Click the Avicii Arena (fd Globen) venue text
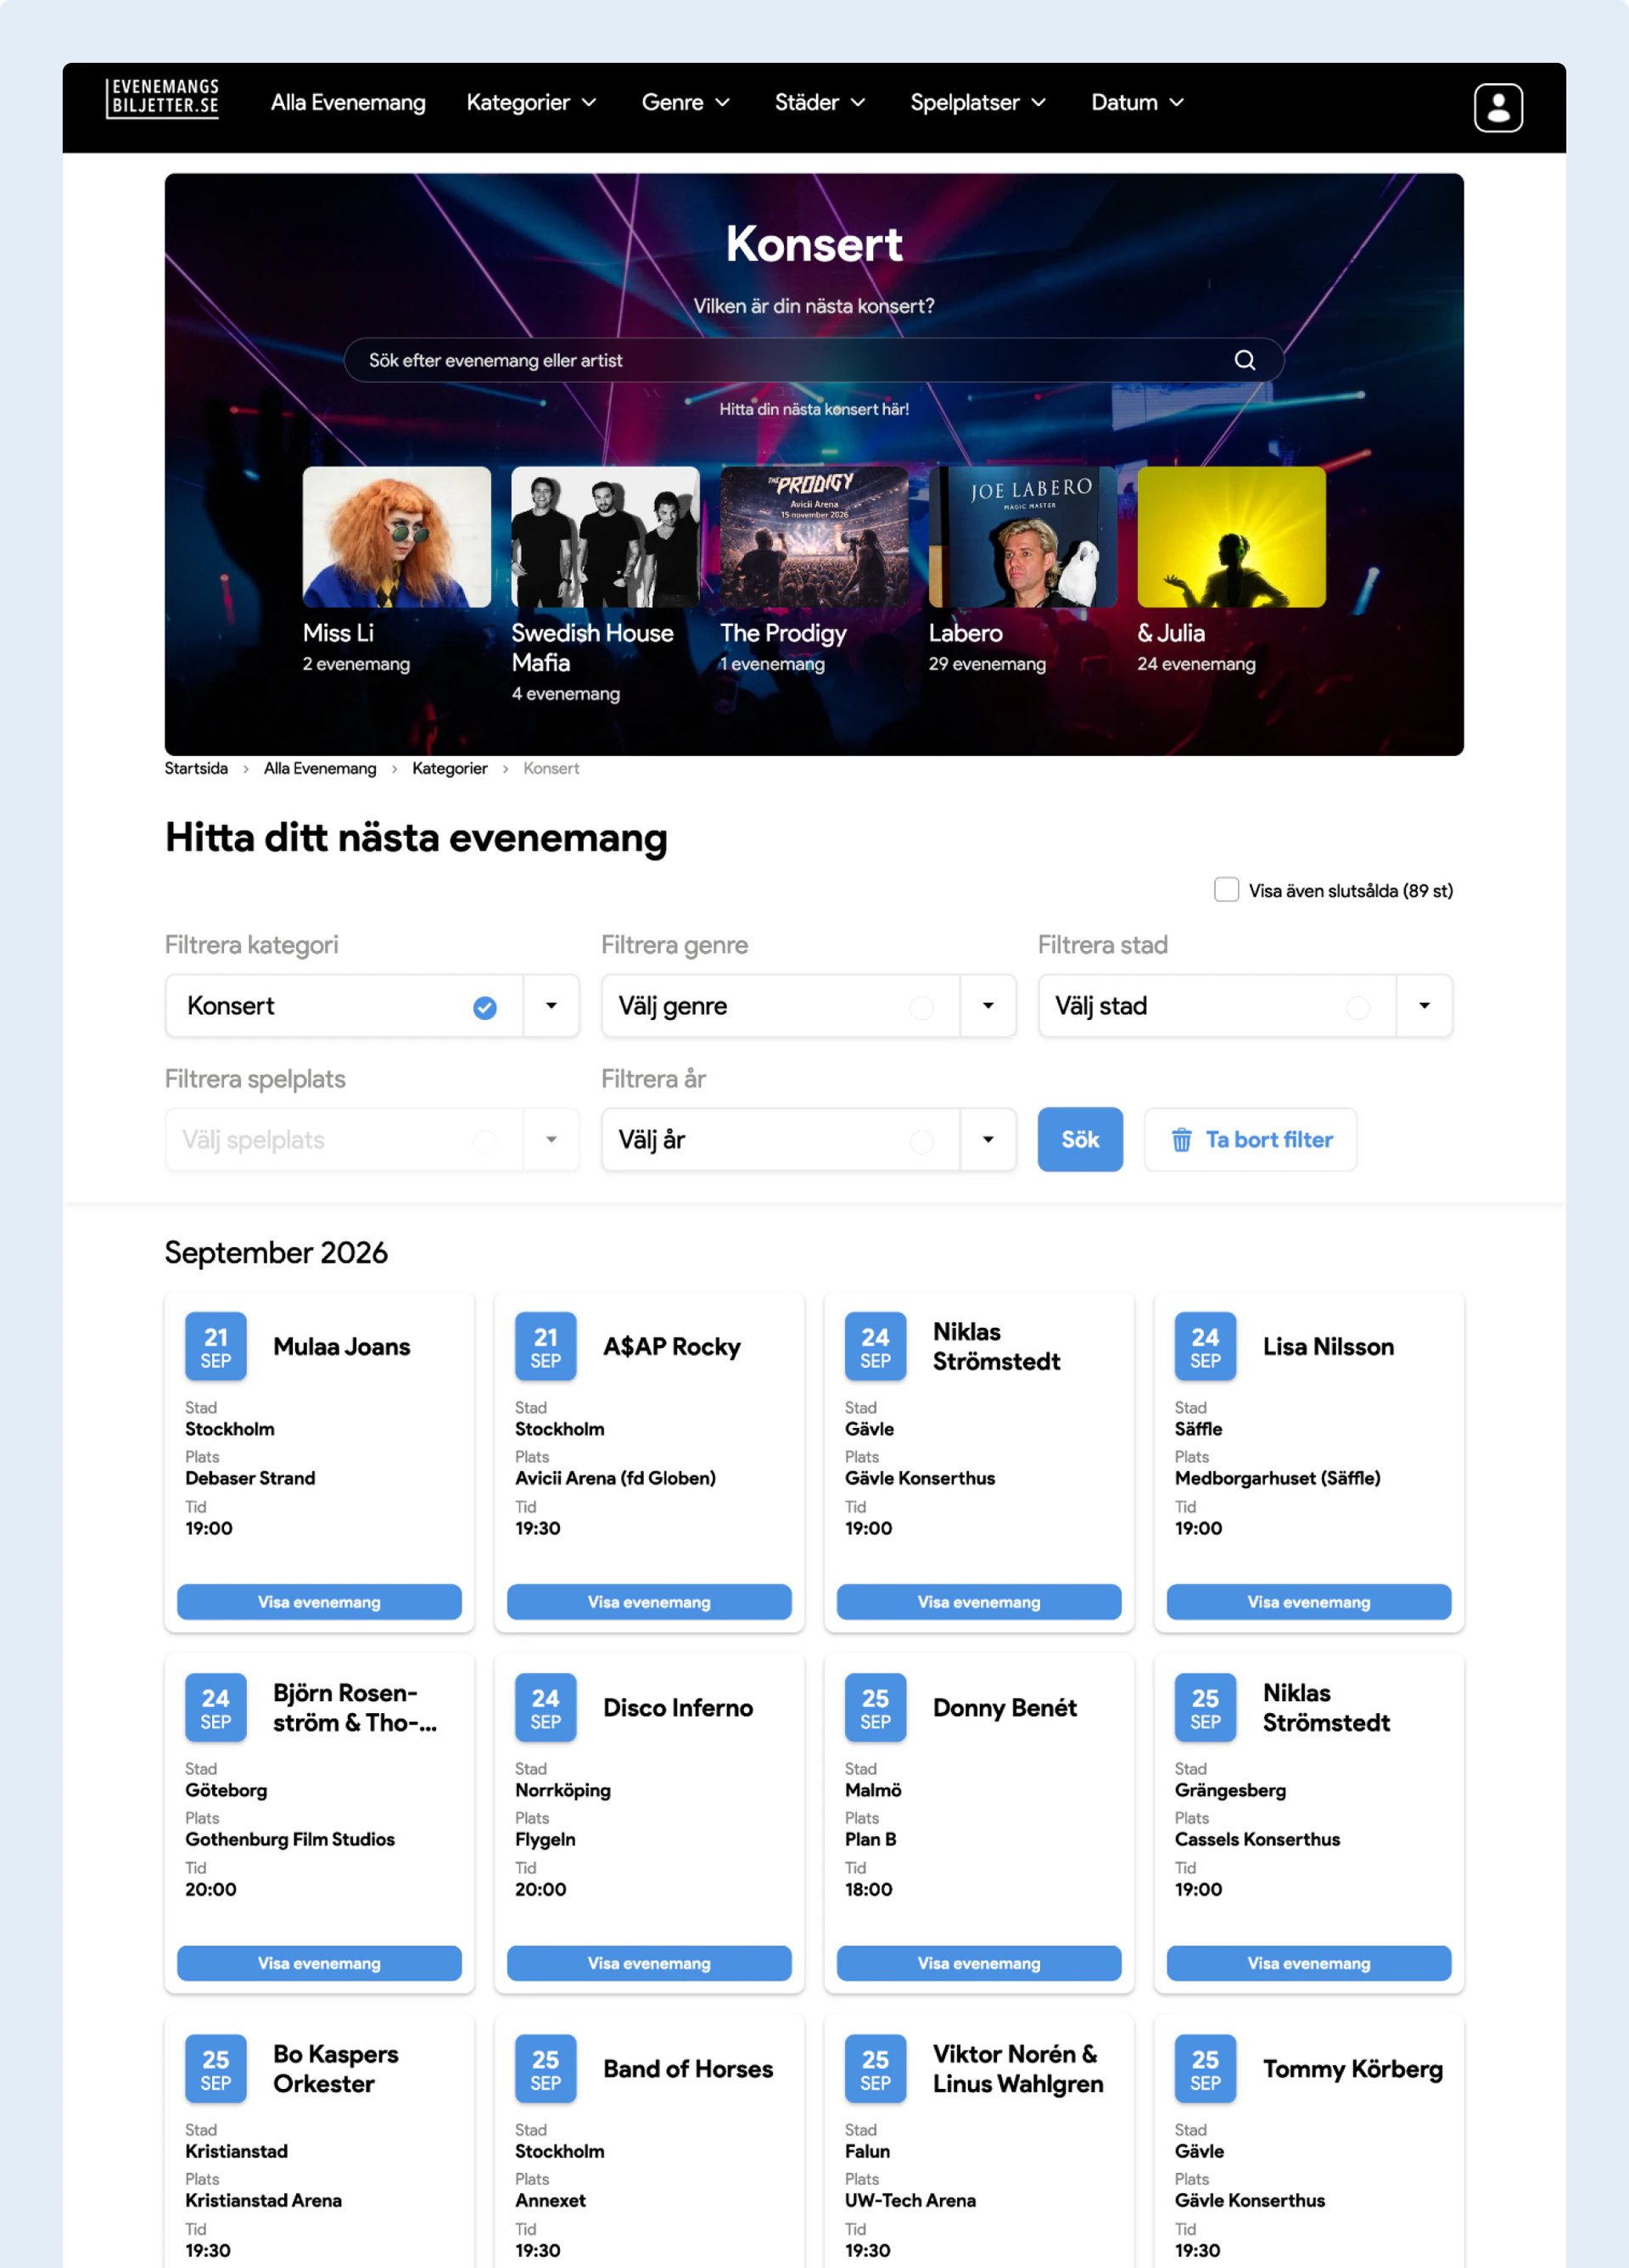The width and height of the screenshot is (1629, 2268). pyautogui.click(x=615, y=1478)
